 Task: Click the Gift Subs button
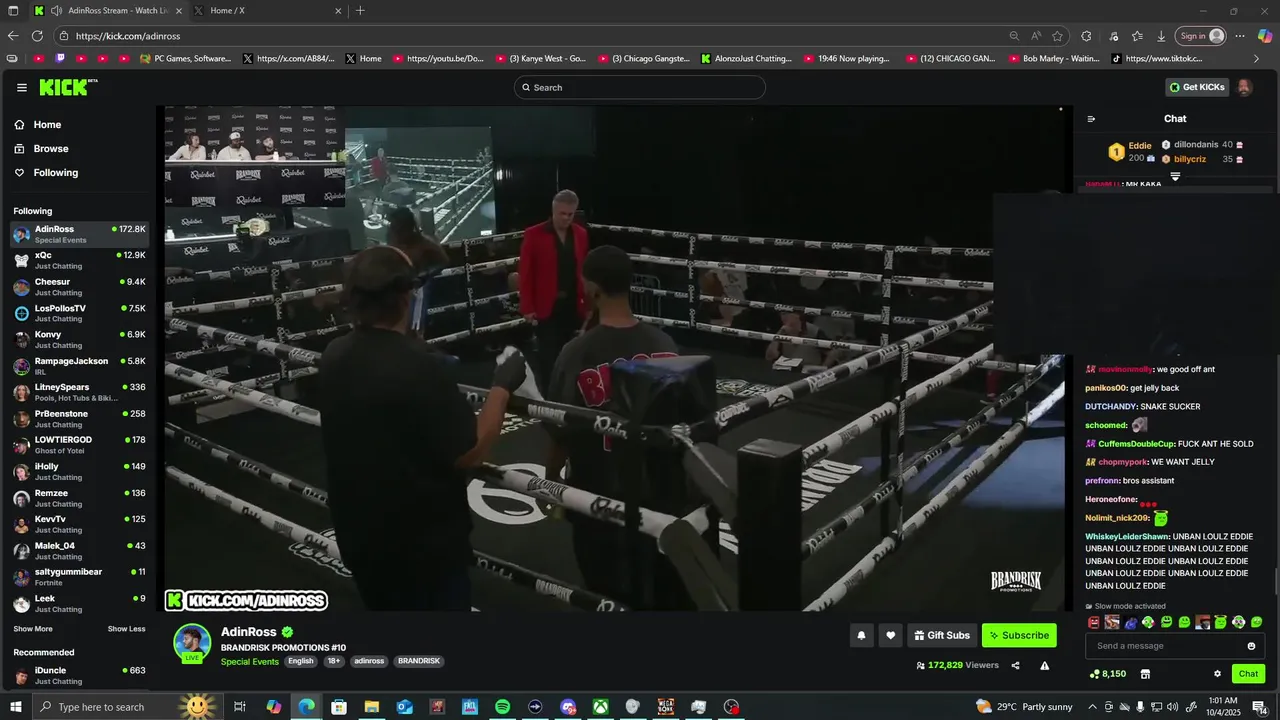pyautogui.click(x=942, y=635)
